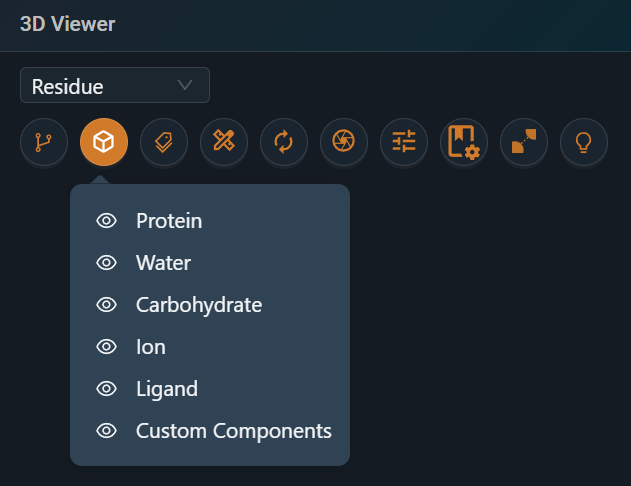The height and width of the screenshot is (486, 631).
Task: Click the 3D Viewer panel title
Action: (68, 24)
